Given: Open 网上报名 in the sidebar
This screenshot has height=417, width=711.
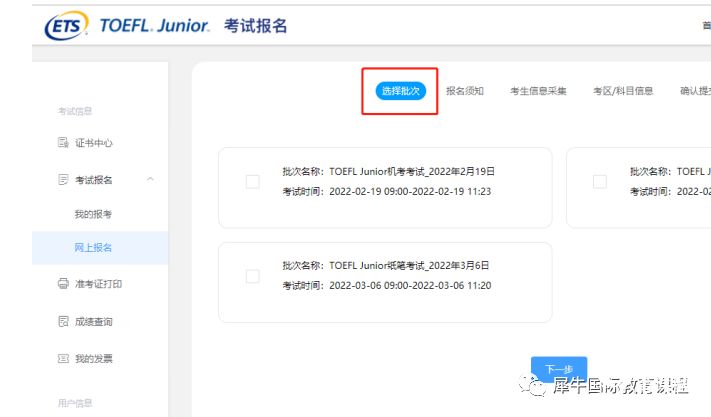Looking at the screenshot, I should click(x=100, y=247).
